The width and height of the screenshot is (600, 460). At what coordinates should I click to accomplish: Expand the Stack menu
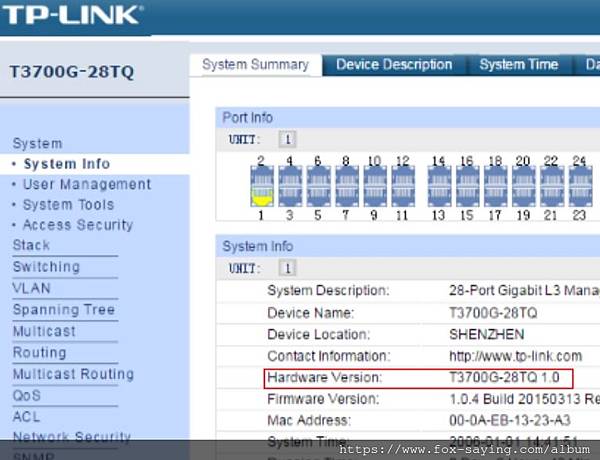point(31,245)
